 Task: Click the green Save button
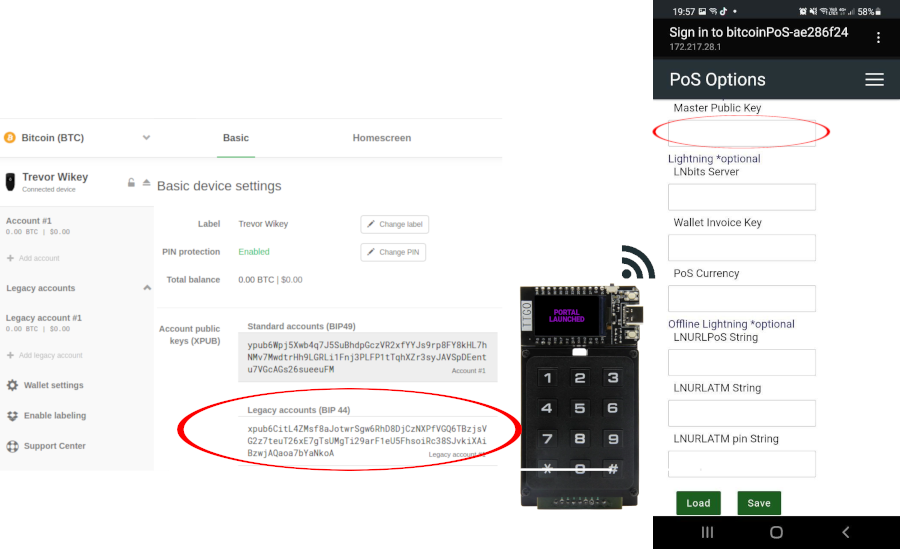[x=759, y=503]
